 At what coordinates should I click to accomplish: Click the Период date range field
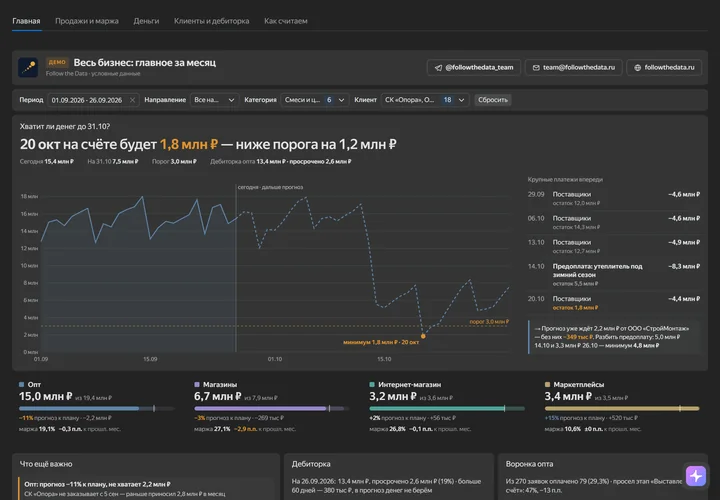(93, 100)
